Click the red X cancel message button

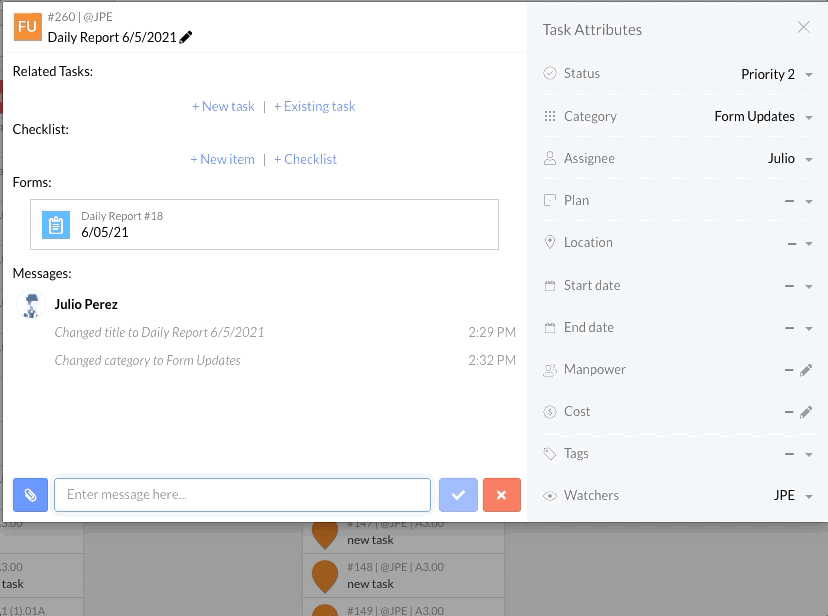click(x=501, y=494)
